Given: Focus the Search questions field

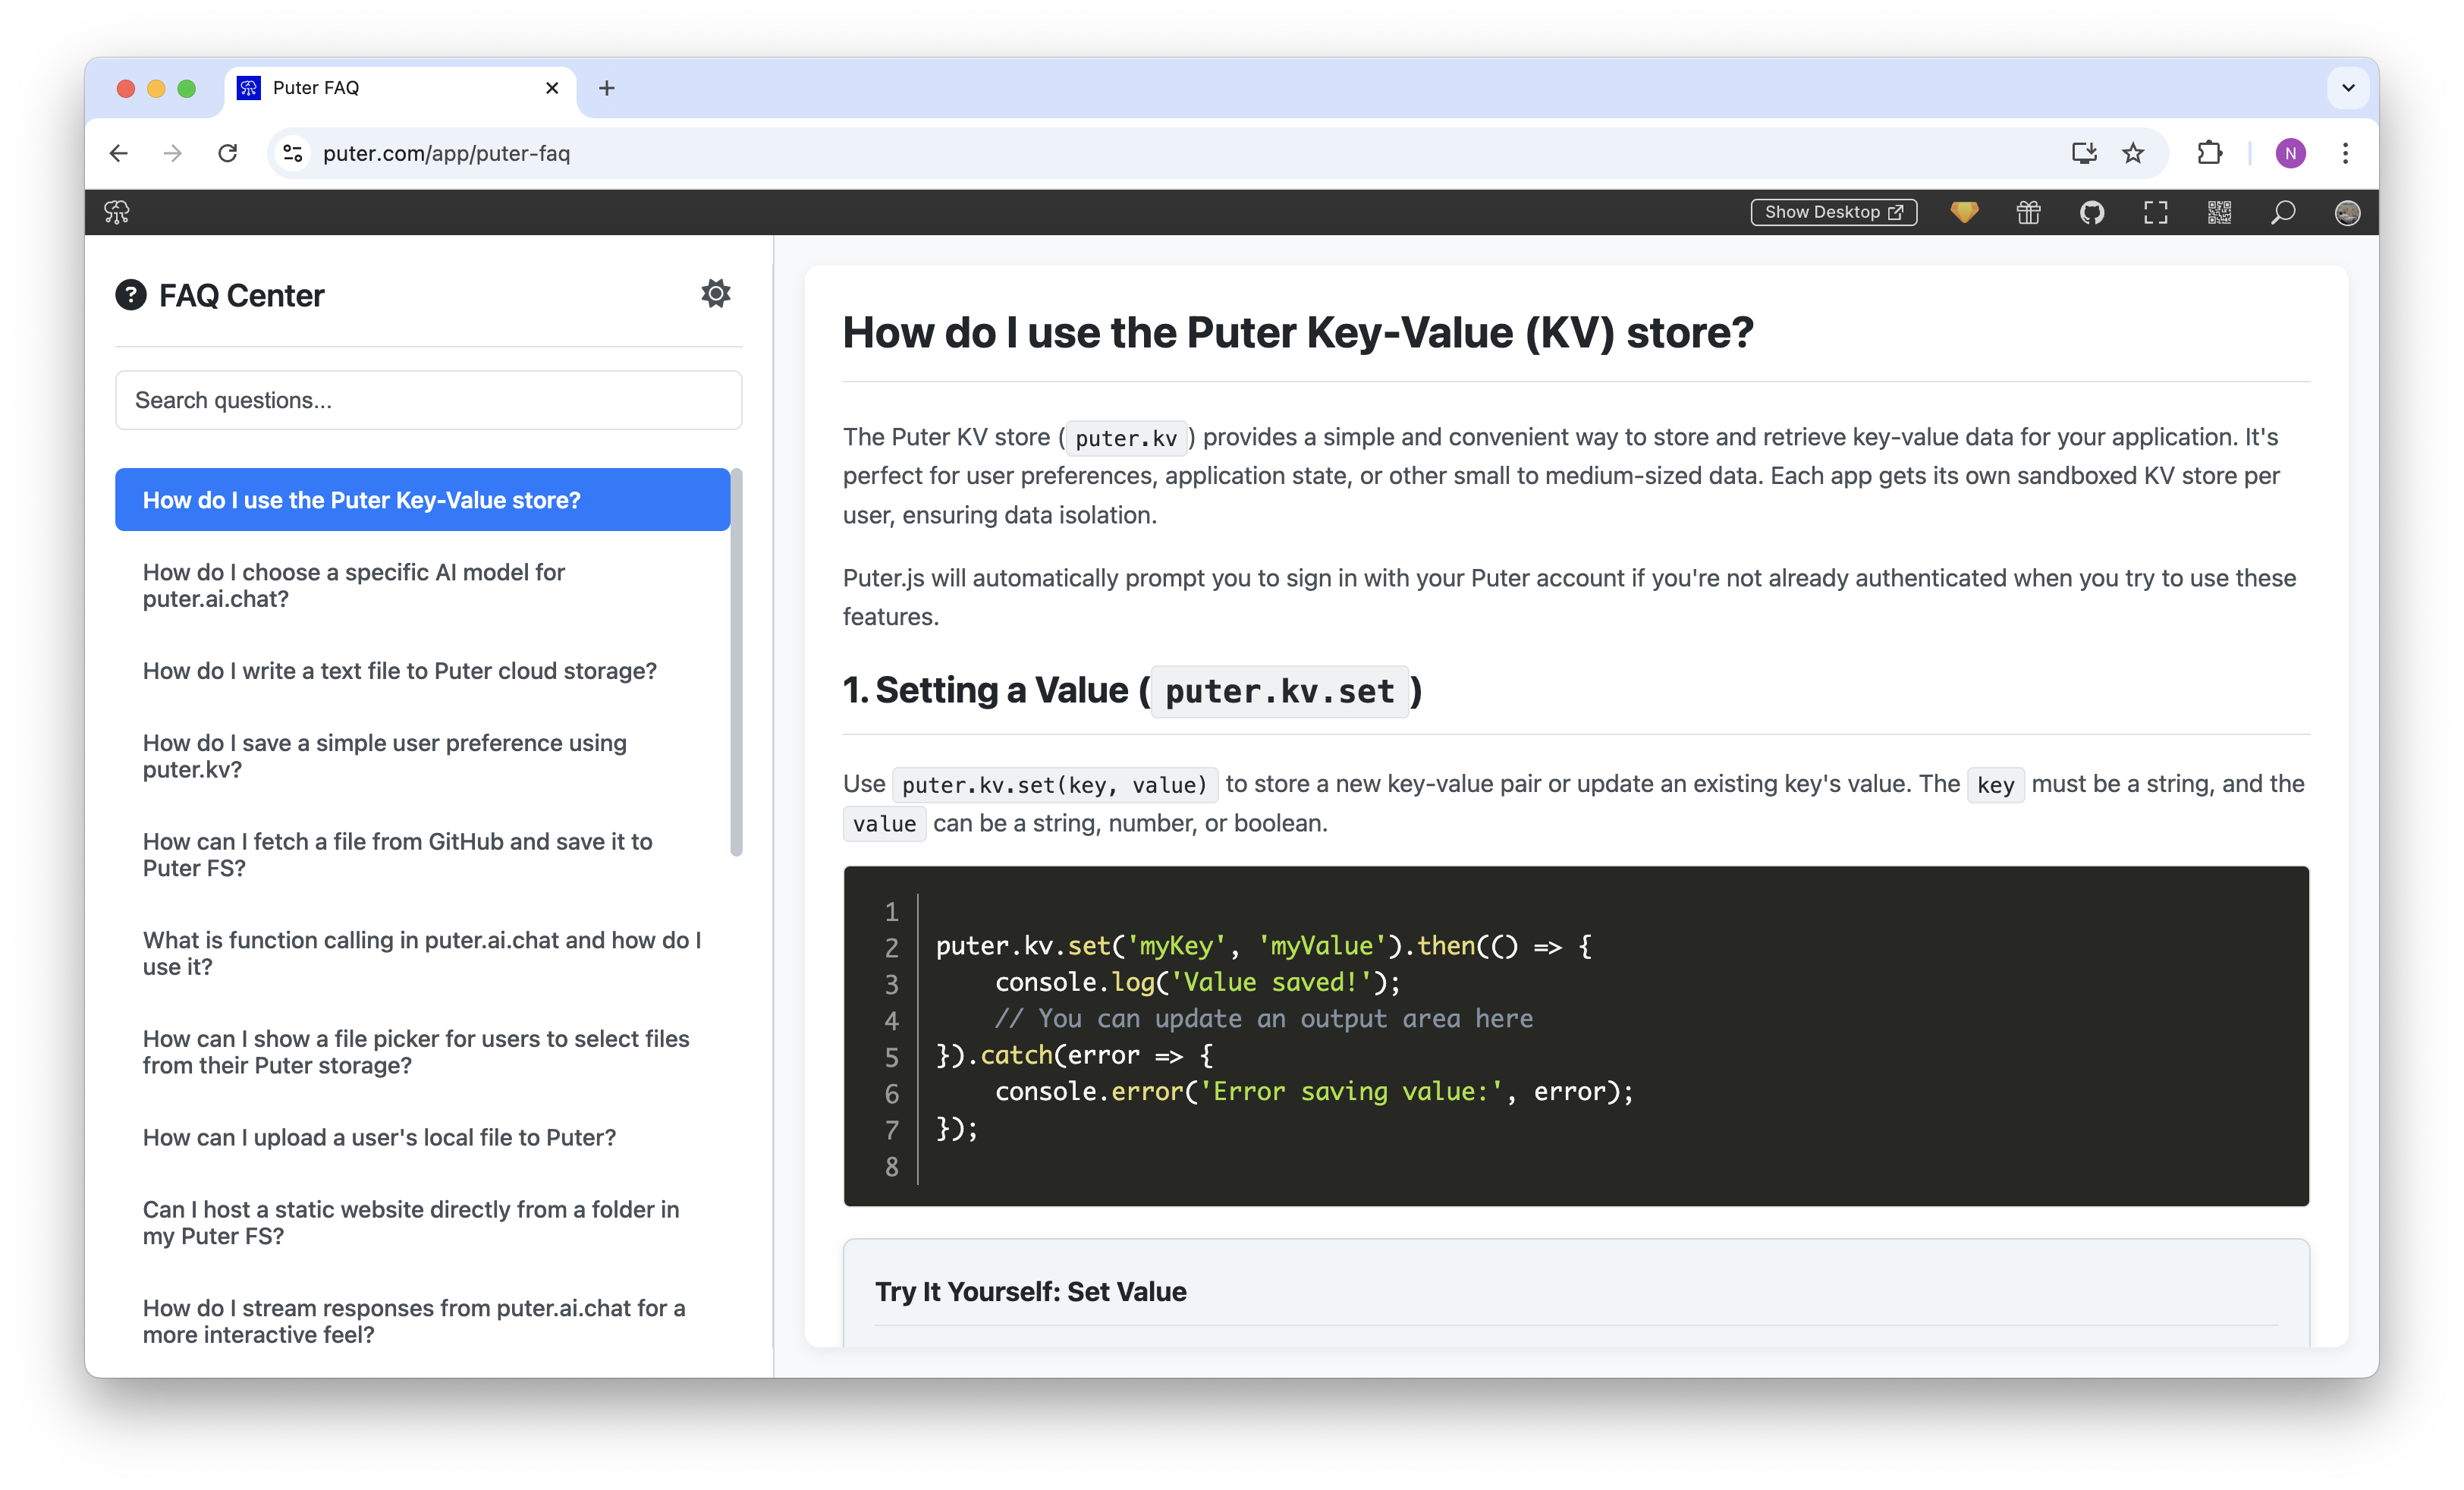Looking at the screenshot, I should (428, 400).
